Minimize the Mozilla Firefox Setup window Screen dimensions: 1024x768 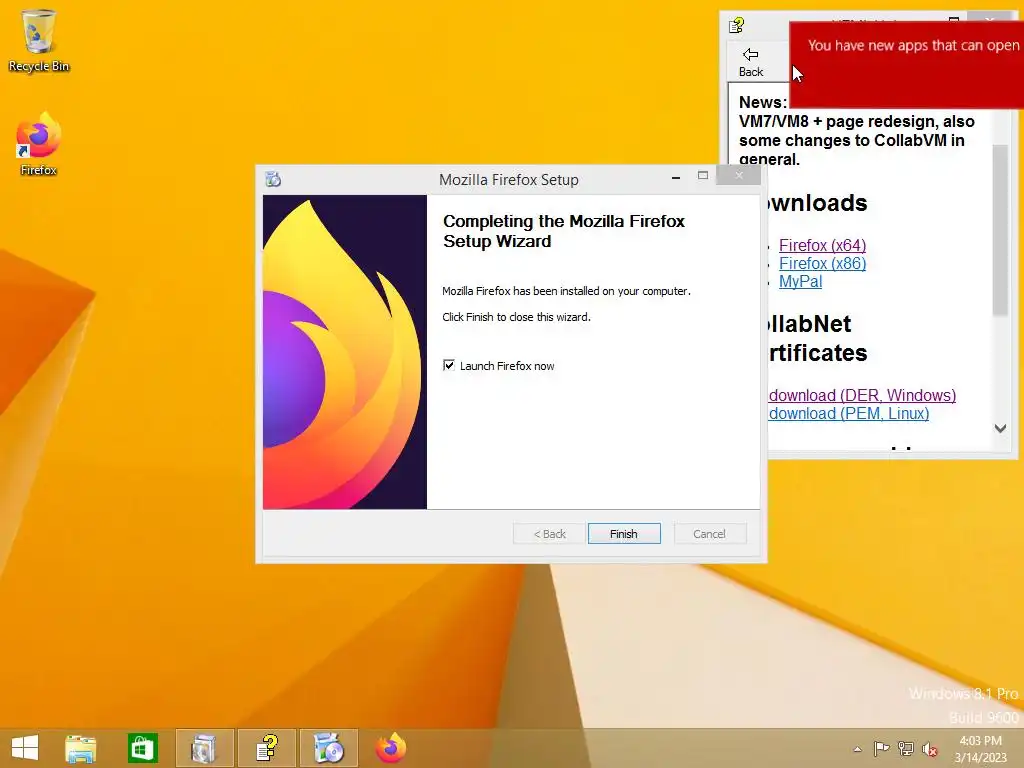[676, 177]
